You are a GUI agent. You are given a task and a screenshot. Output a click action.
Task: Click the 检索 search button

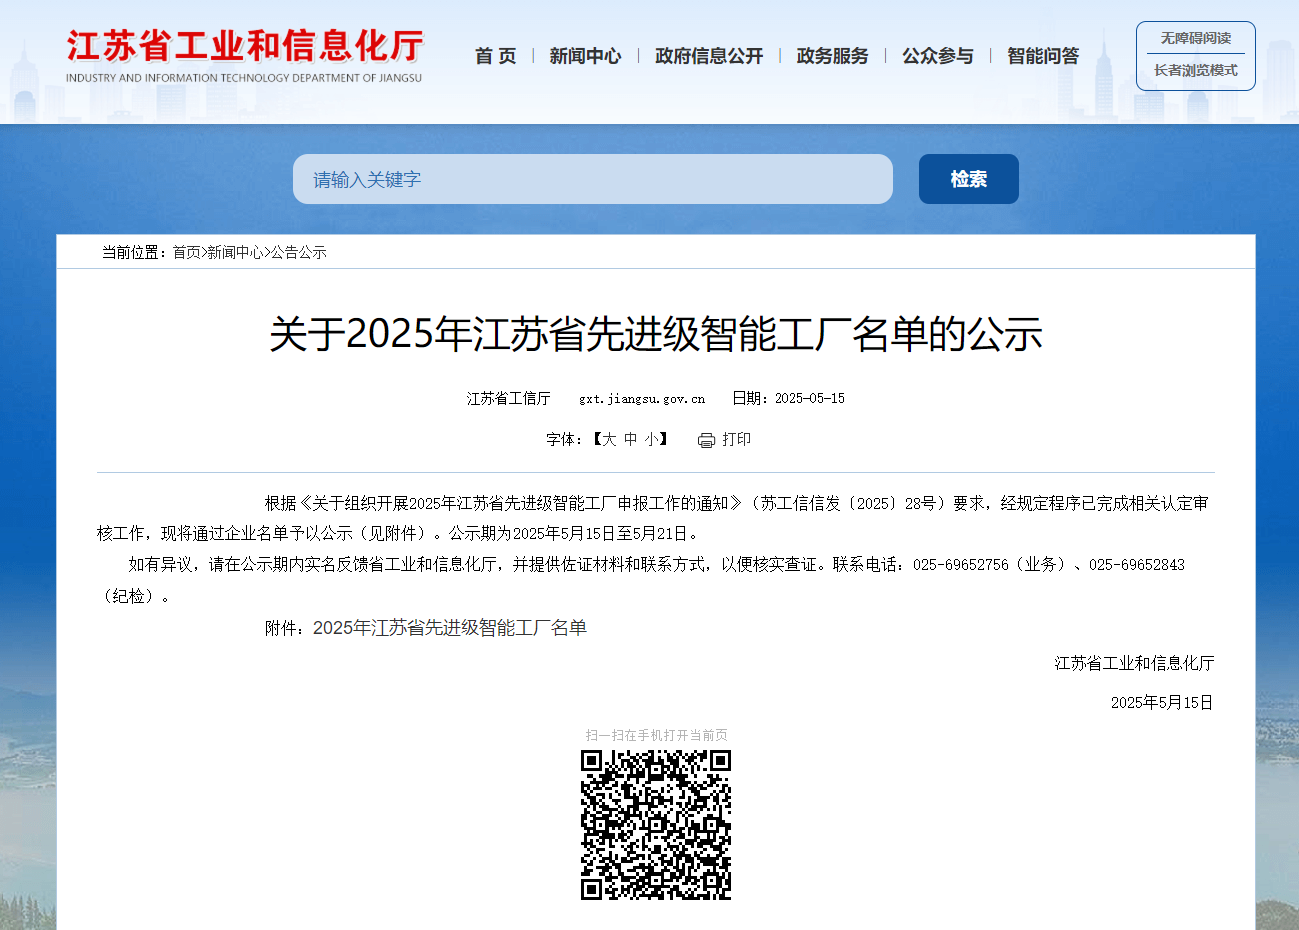click(969, 179)
